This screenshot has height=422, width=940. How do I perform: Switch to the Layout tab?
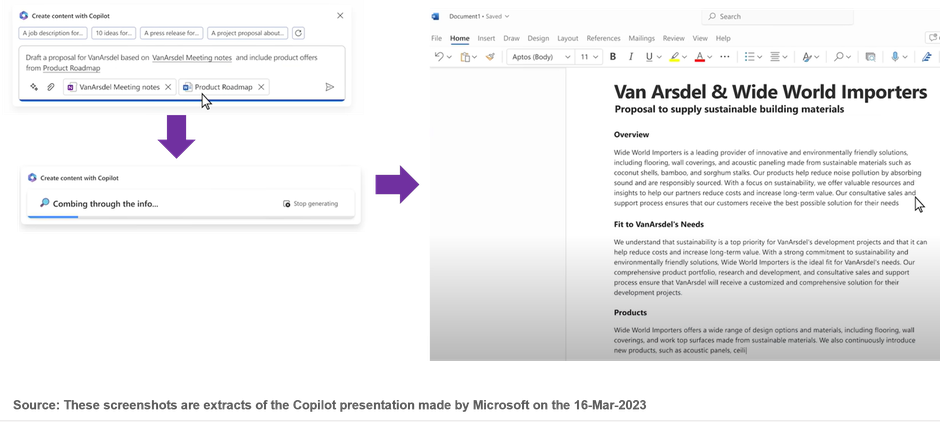click(568, 38)
